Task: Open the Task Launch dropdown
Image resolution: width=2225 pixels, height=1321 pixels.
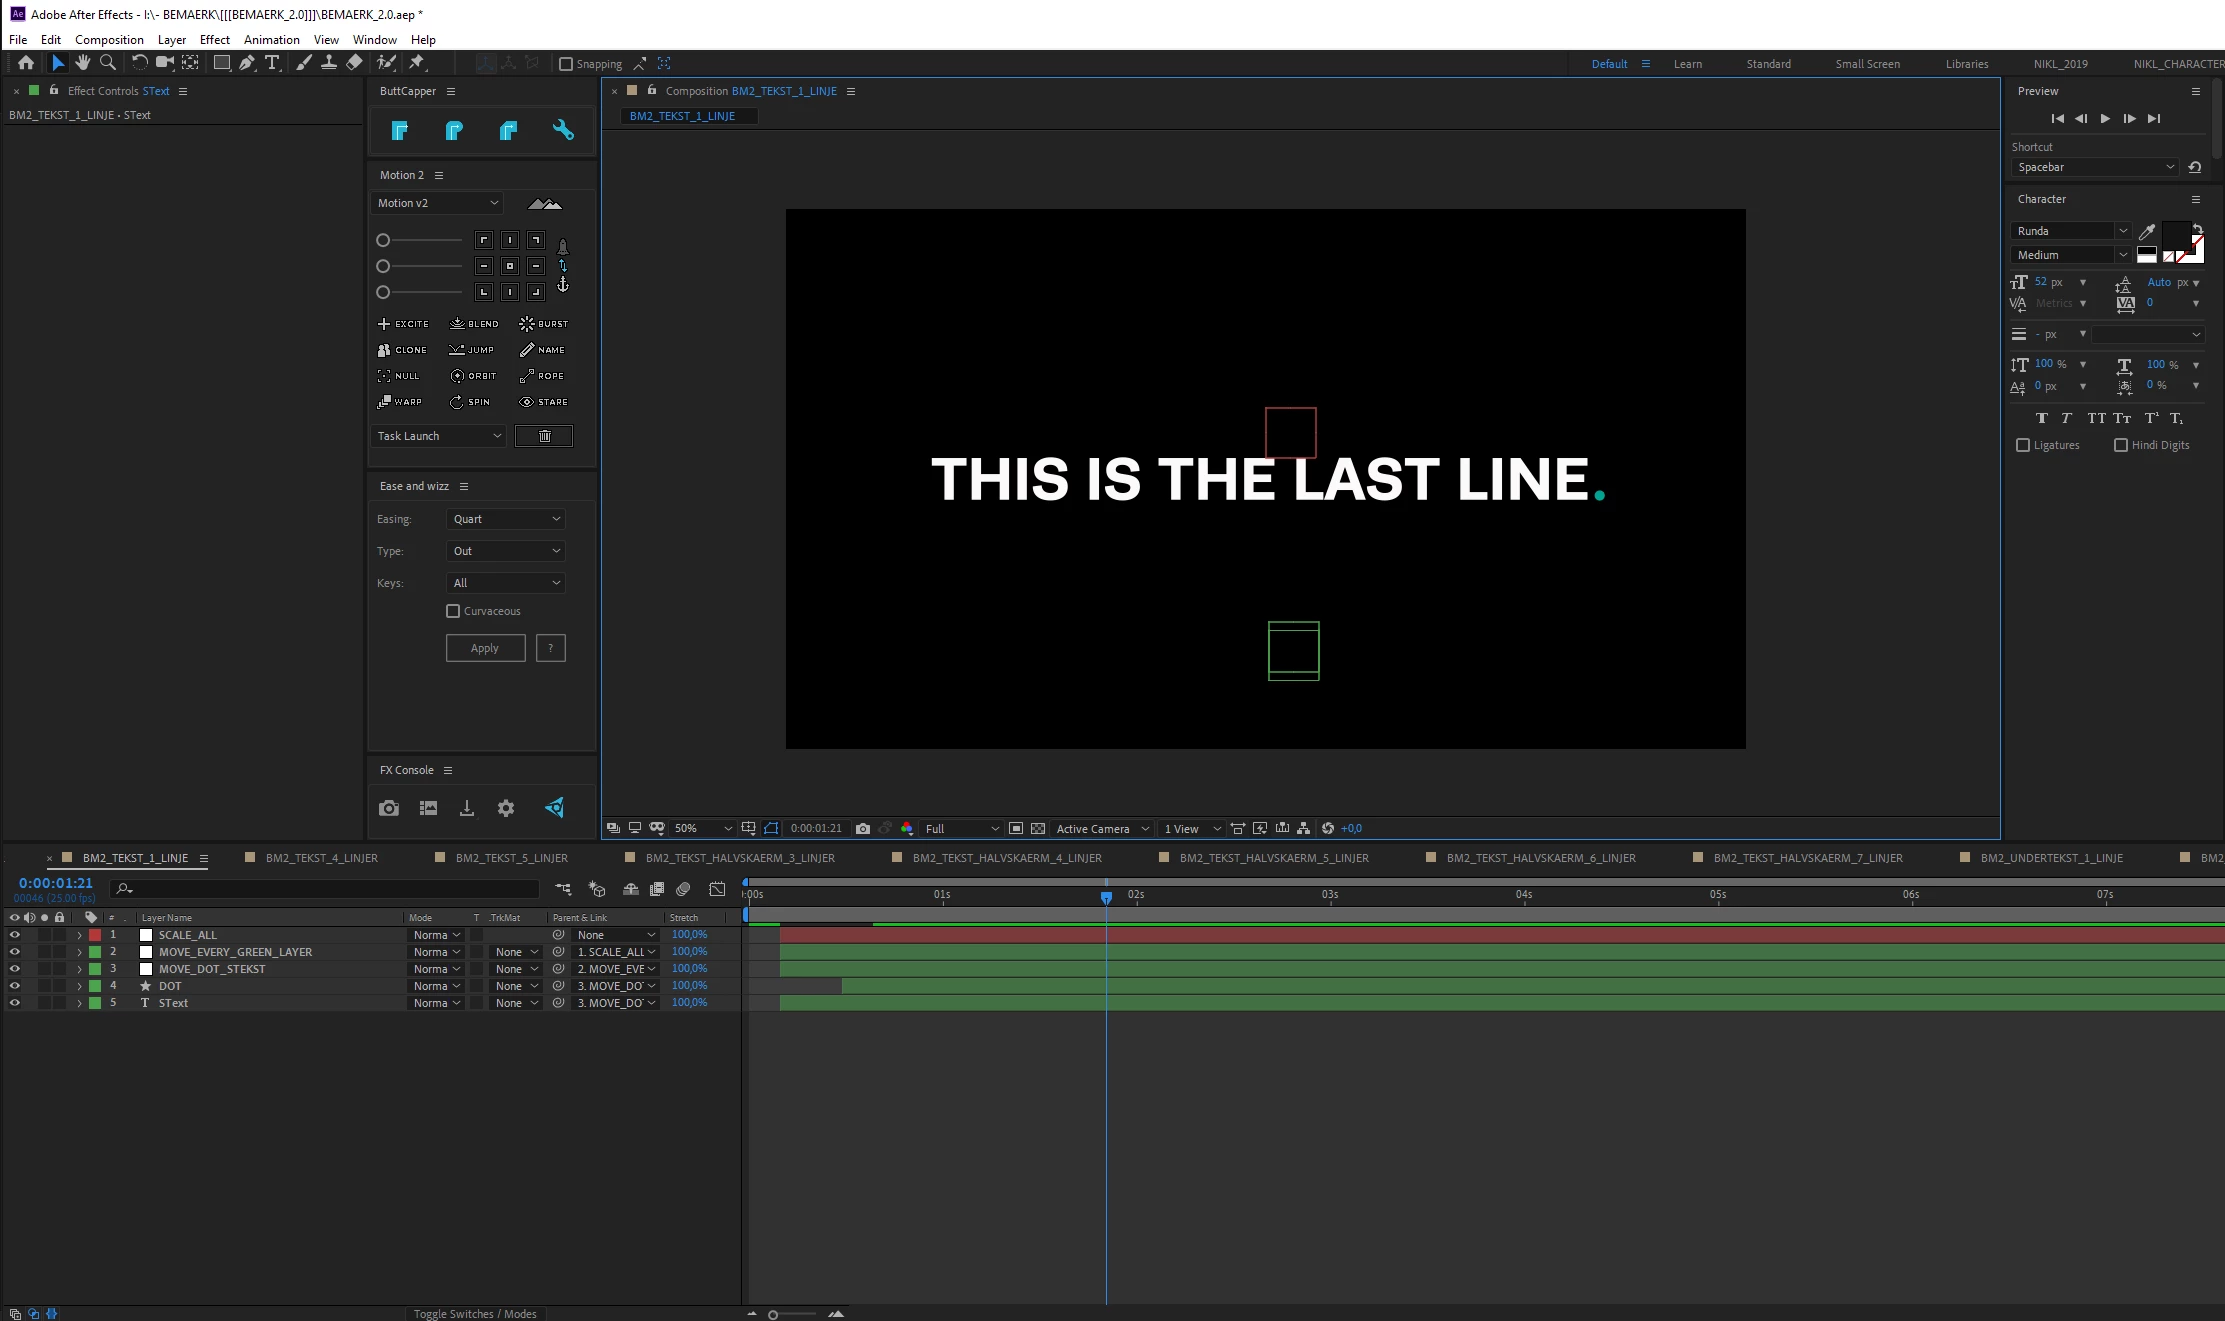Action: click(x=439, y=436)
